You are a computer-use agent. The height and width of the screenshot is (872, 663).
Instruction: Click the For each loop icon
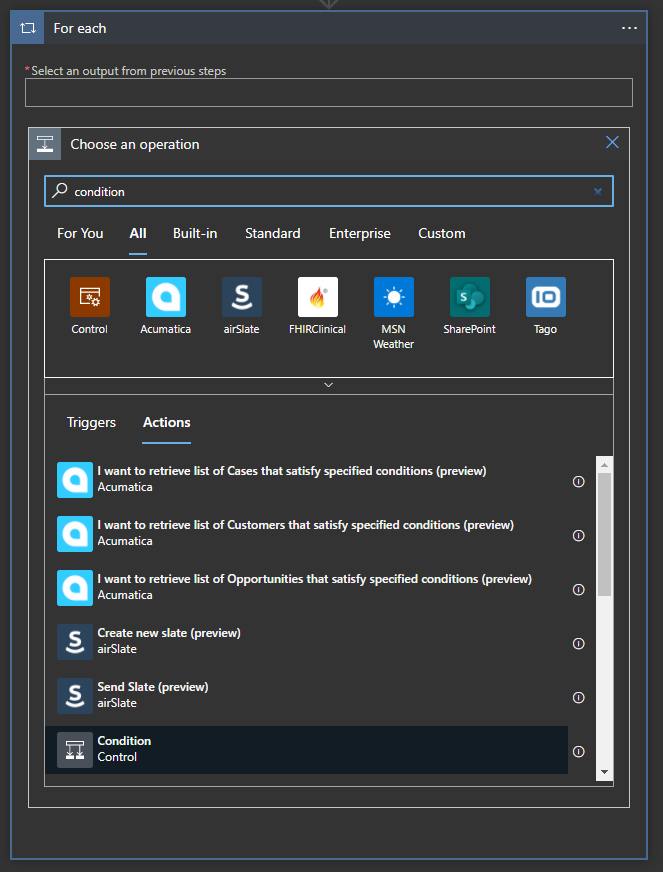[x=28, y=28]
